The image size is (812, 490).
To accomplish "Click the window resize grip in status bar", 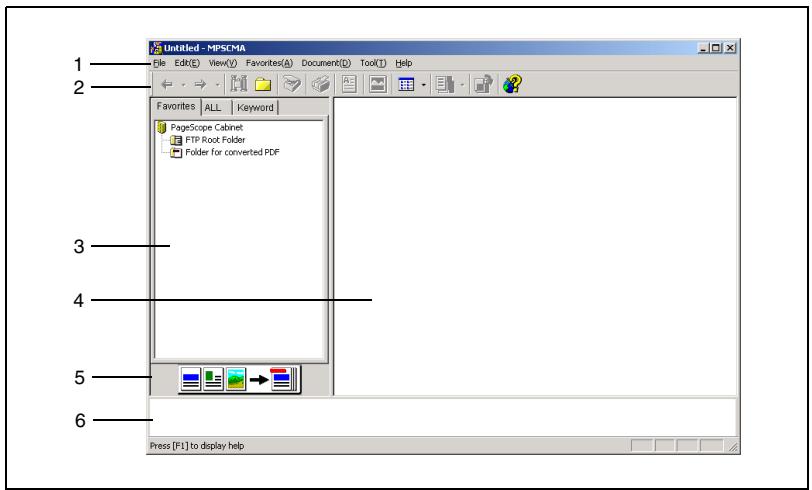I will pyautogui.click(x=733, y=447).
